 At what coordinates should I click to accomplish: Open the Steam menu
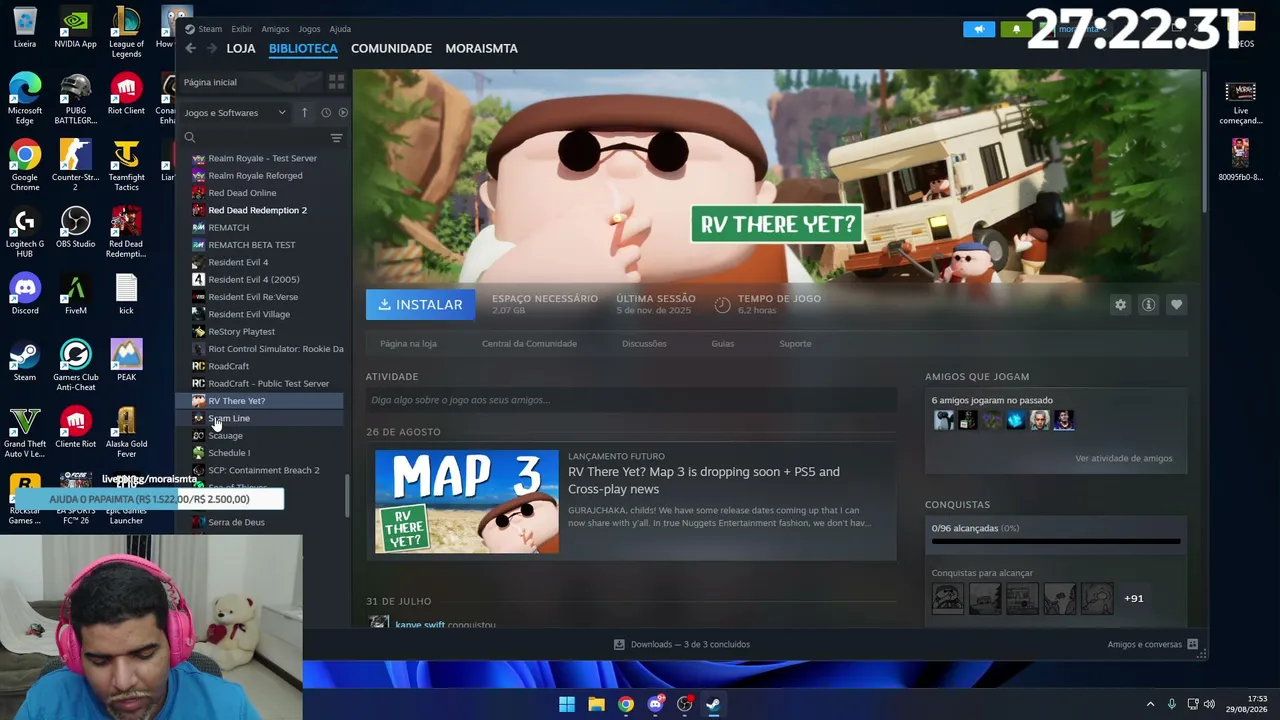(x=210, y=29)
